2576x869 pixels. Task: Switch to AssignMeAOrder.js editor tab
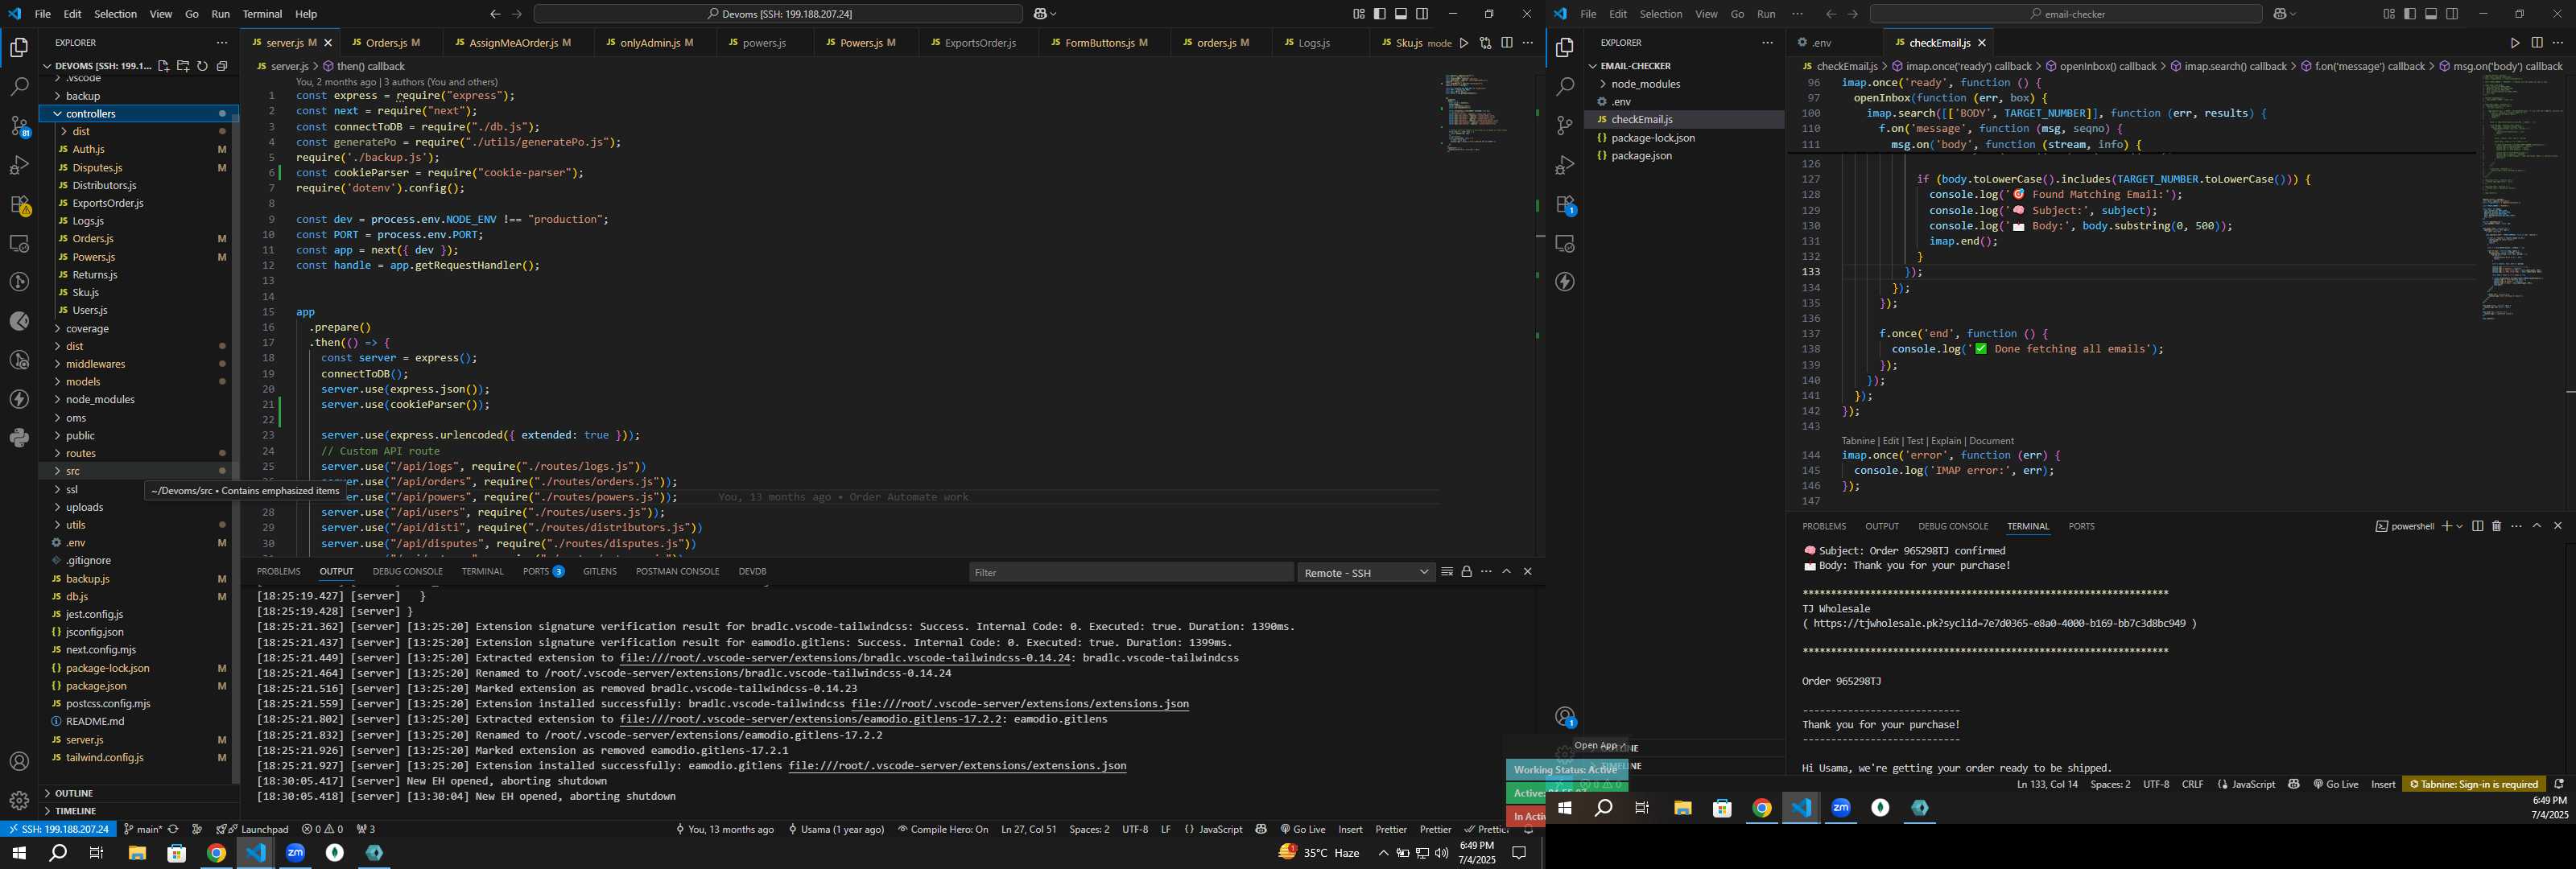[520, 43]
